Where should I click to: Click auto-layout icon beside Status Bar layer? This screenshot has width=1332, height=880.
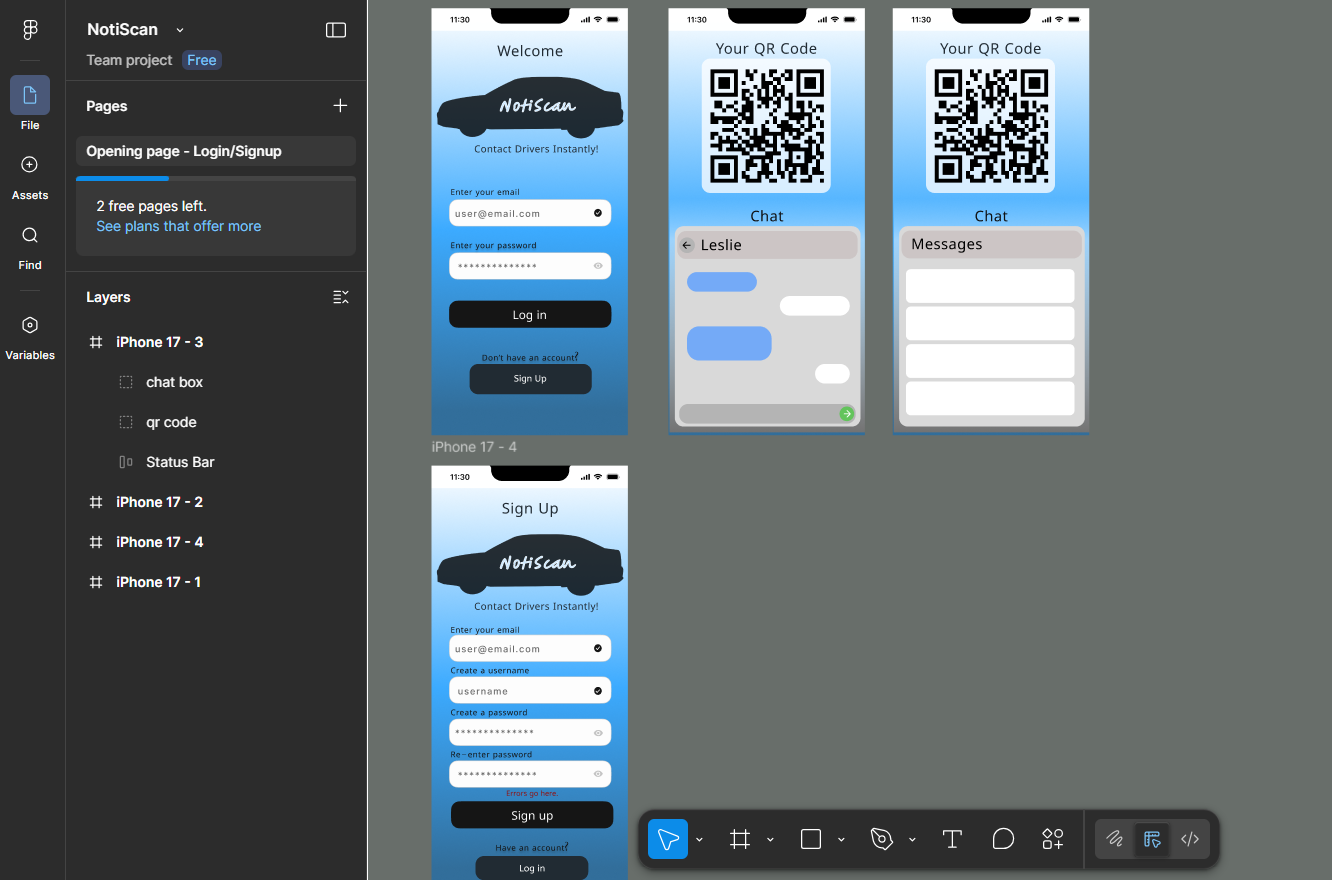[x=126, y=462]
